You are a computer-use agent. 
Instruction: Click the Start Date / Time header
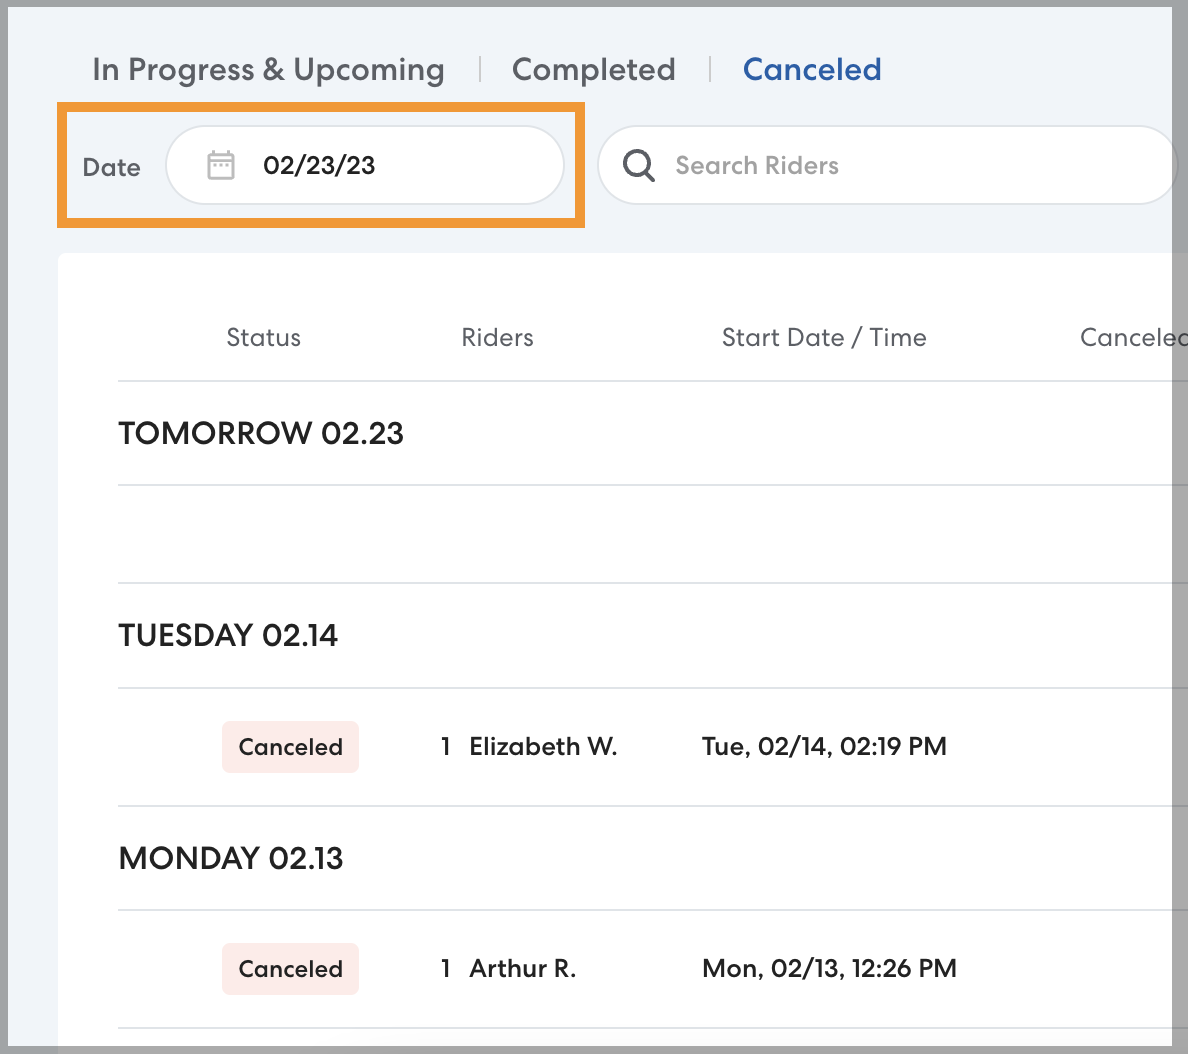824,338
